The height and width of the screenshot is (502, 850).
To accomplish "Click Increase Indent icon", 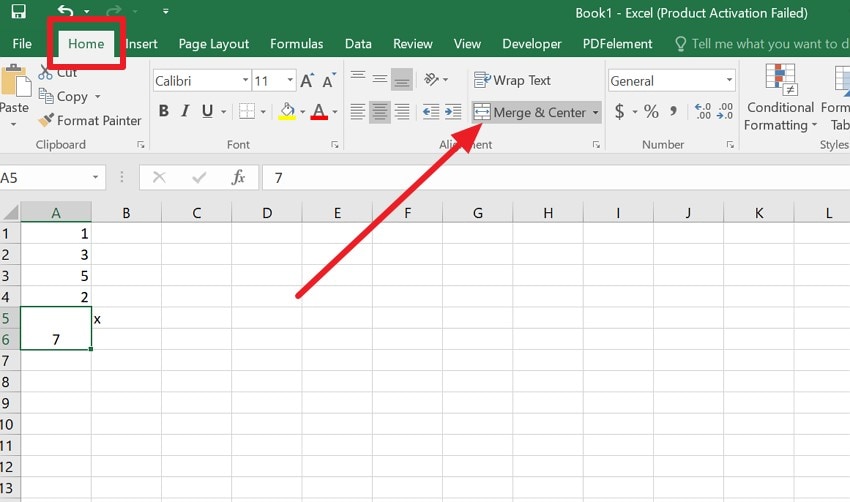I will coord(453,112).
